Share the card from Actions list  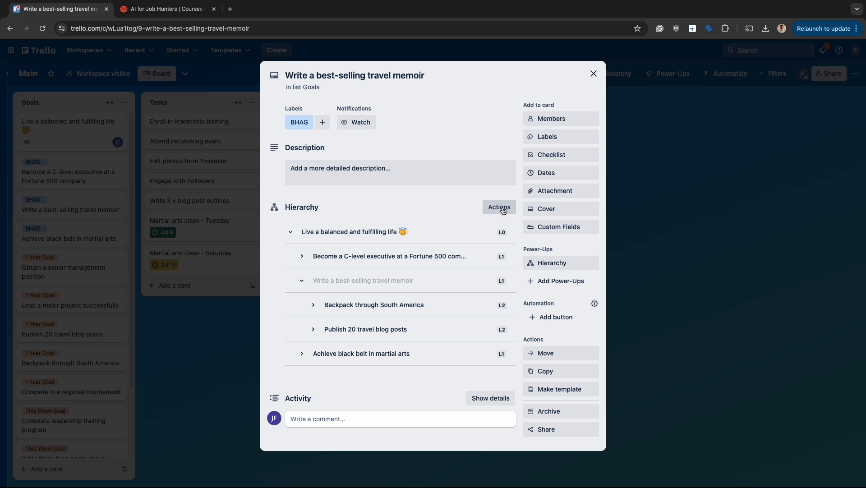click(x=561, y=429)
